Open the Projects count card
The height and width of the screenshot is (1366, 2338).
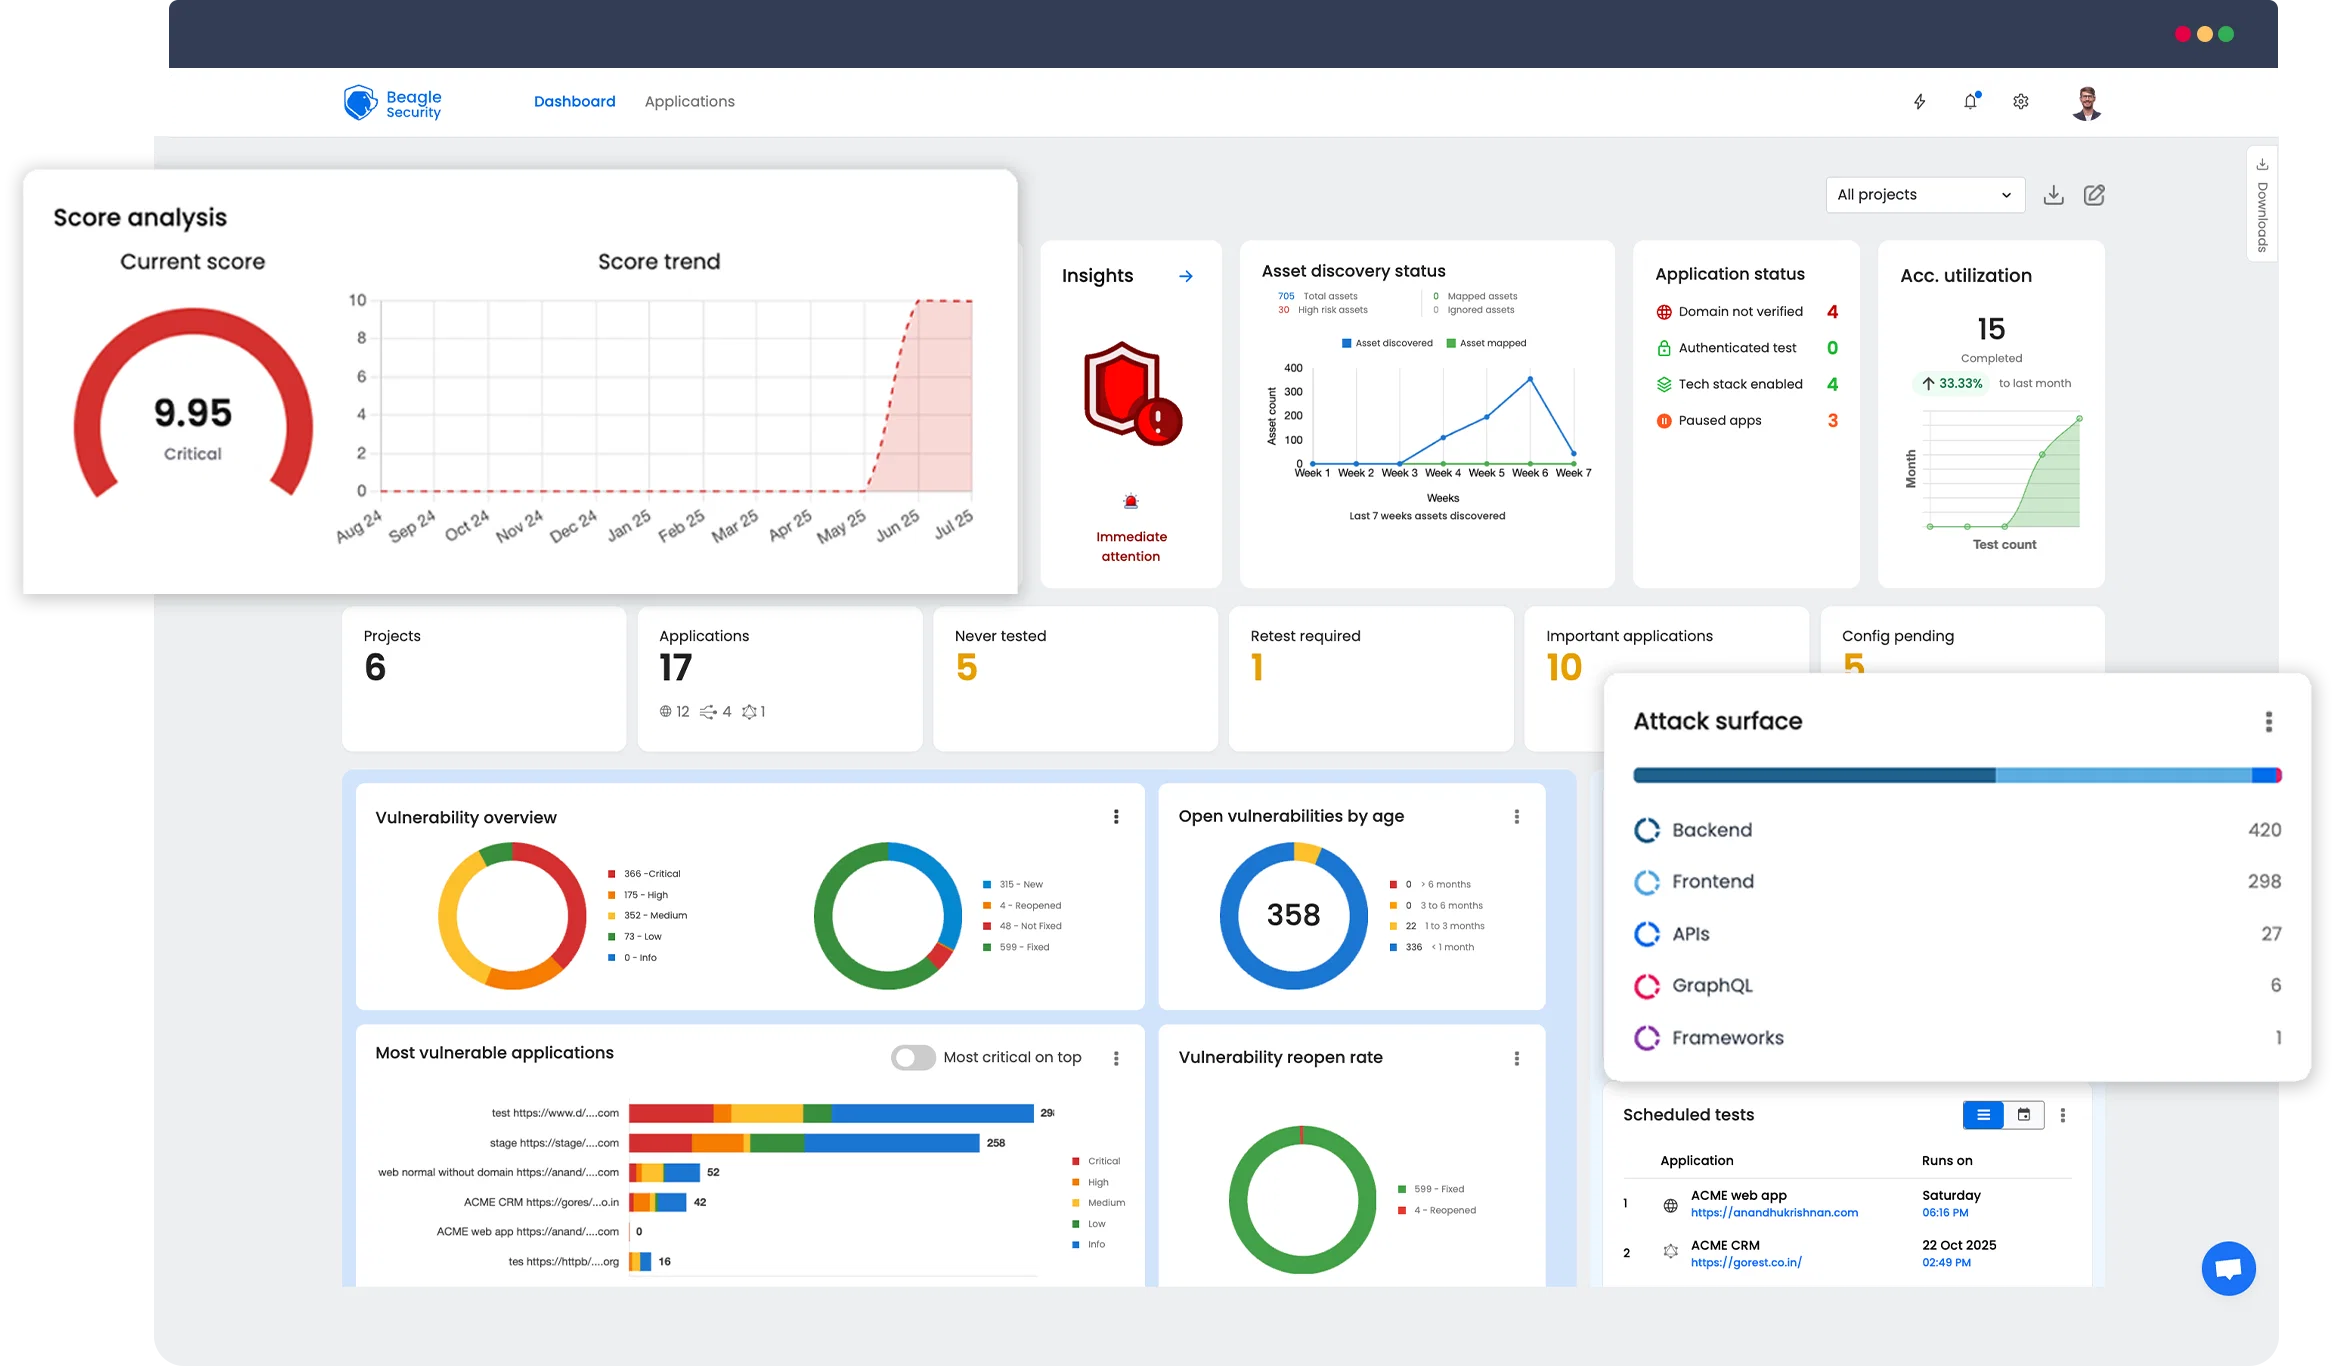point(484,679)
